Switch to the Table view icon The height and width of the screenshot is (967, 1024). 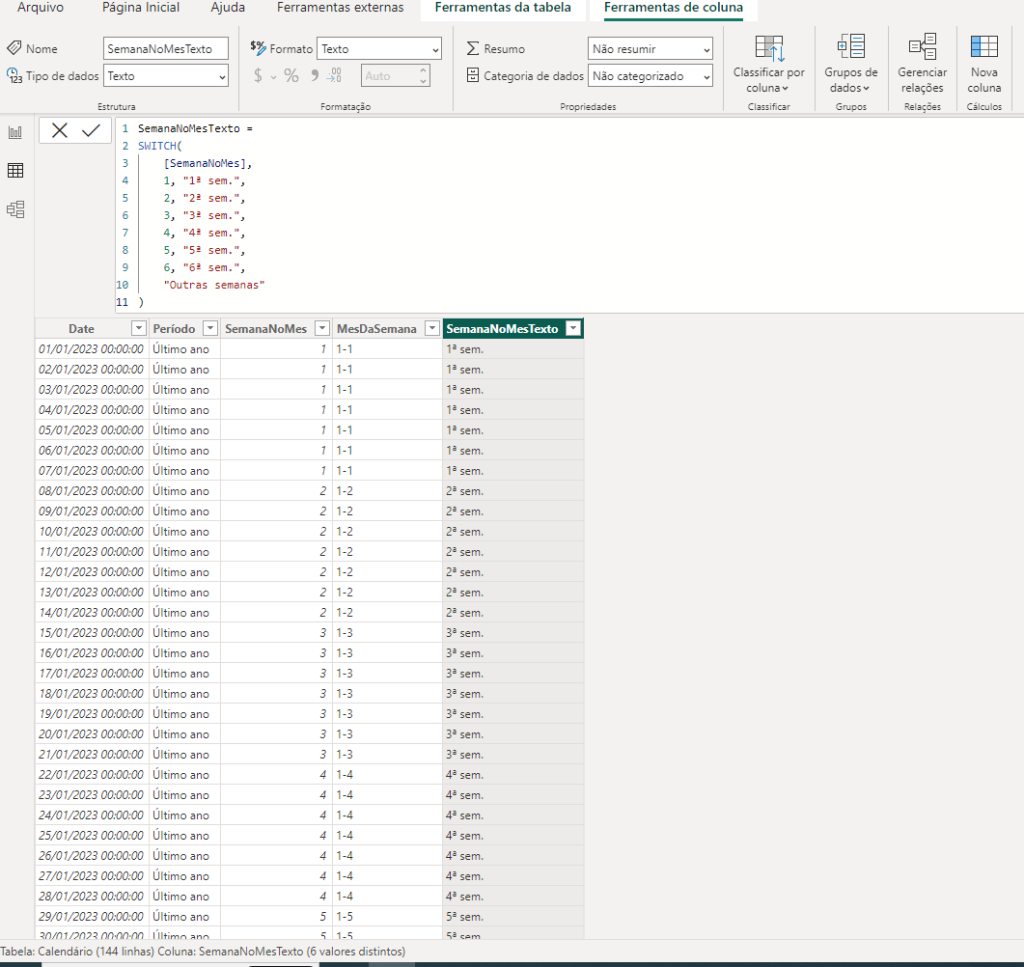[15, 171]
